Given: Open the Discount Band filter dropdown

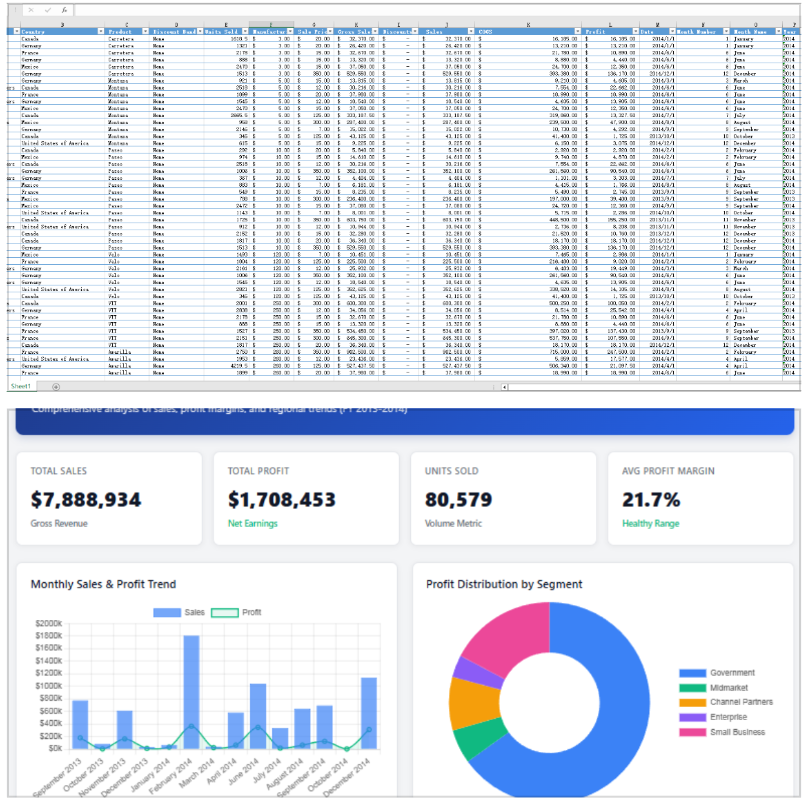Looking at the screenshot, I should [200, 31].
